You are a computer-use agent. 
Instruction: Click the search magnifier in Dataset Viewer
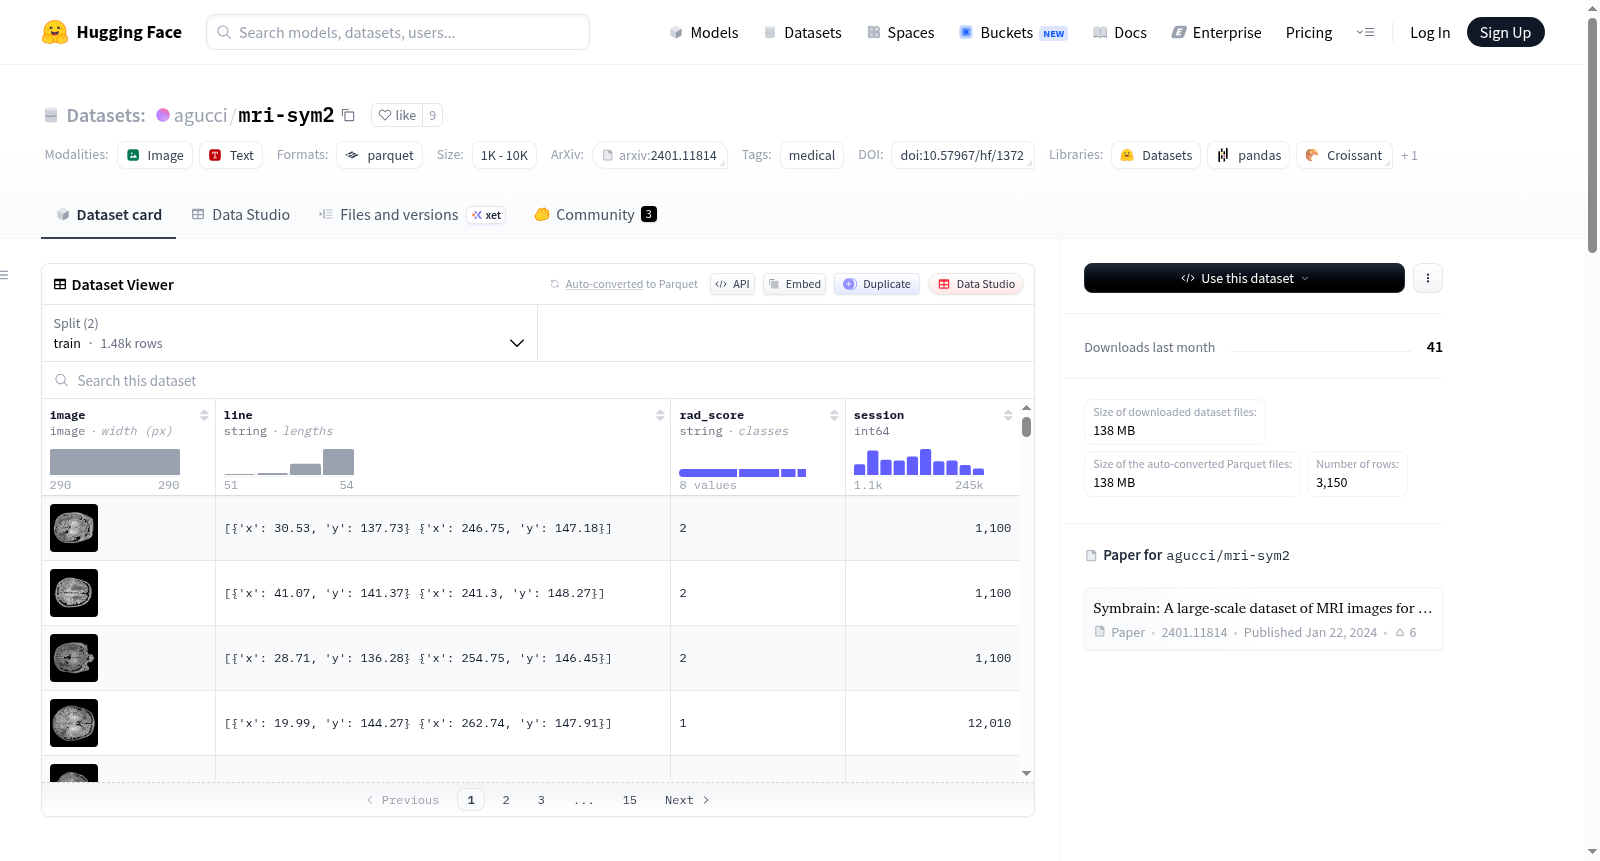[x=62, y=380]
